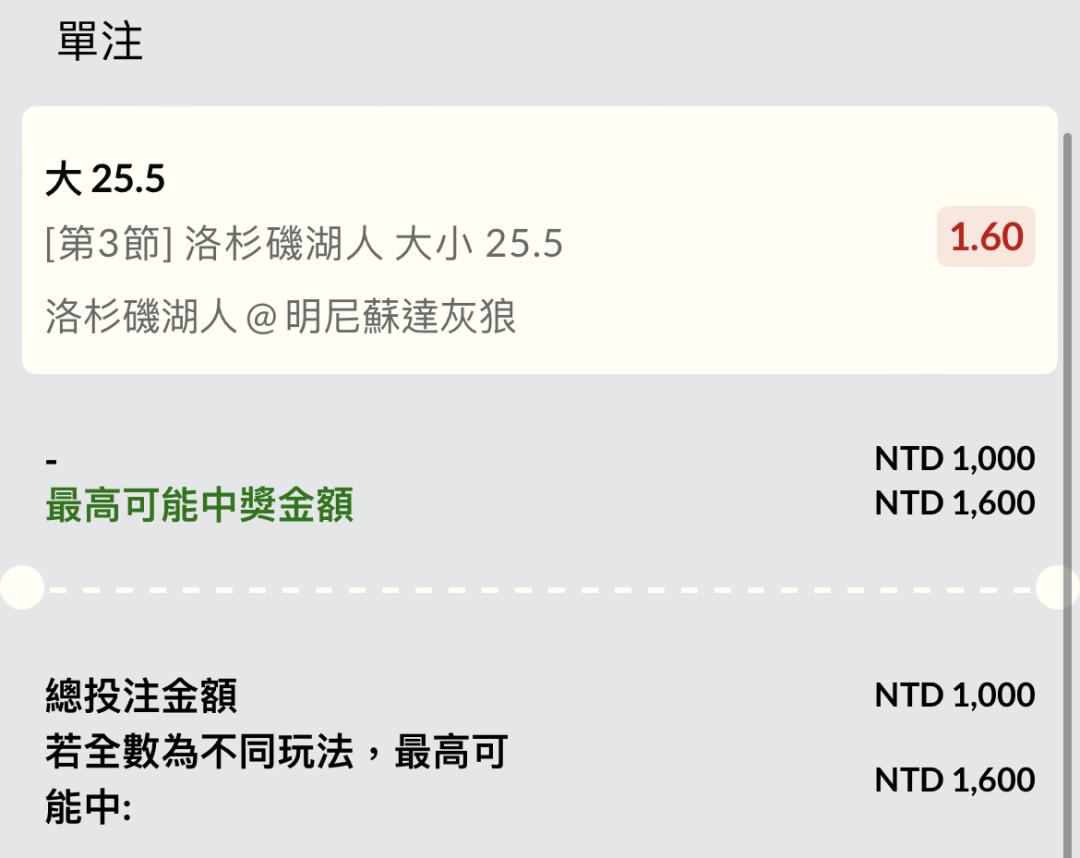Click the 單注 heading at top
1080x858 pixels.
pos(100,43)
